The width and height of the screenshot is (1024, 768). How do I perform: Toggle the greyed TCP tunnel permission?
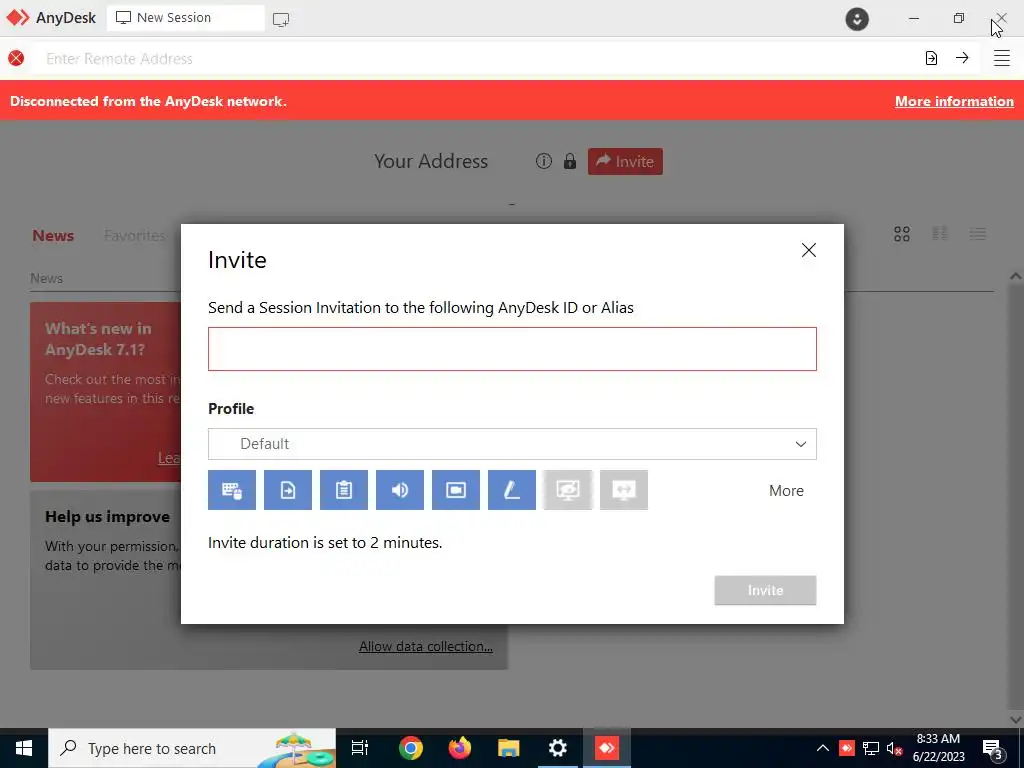(x=624, y=490)
